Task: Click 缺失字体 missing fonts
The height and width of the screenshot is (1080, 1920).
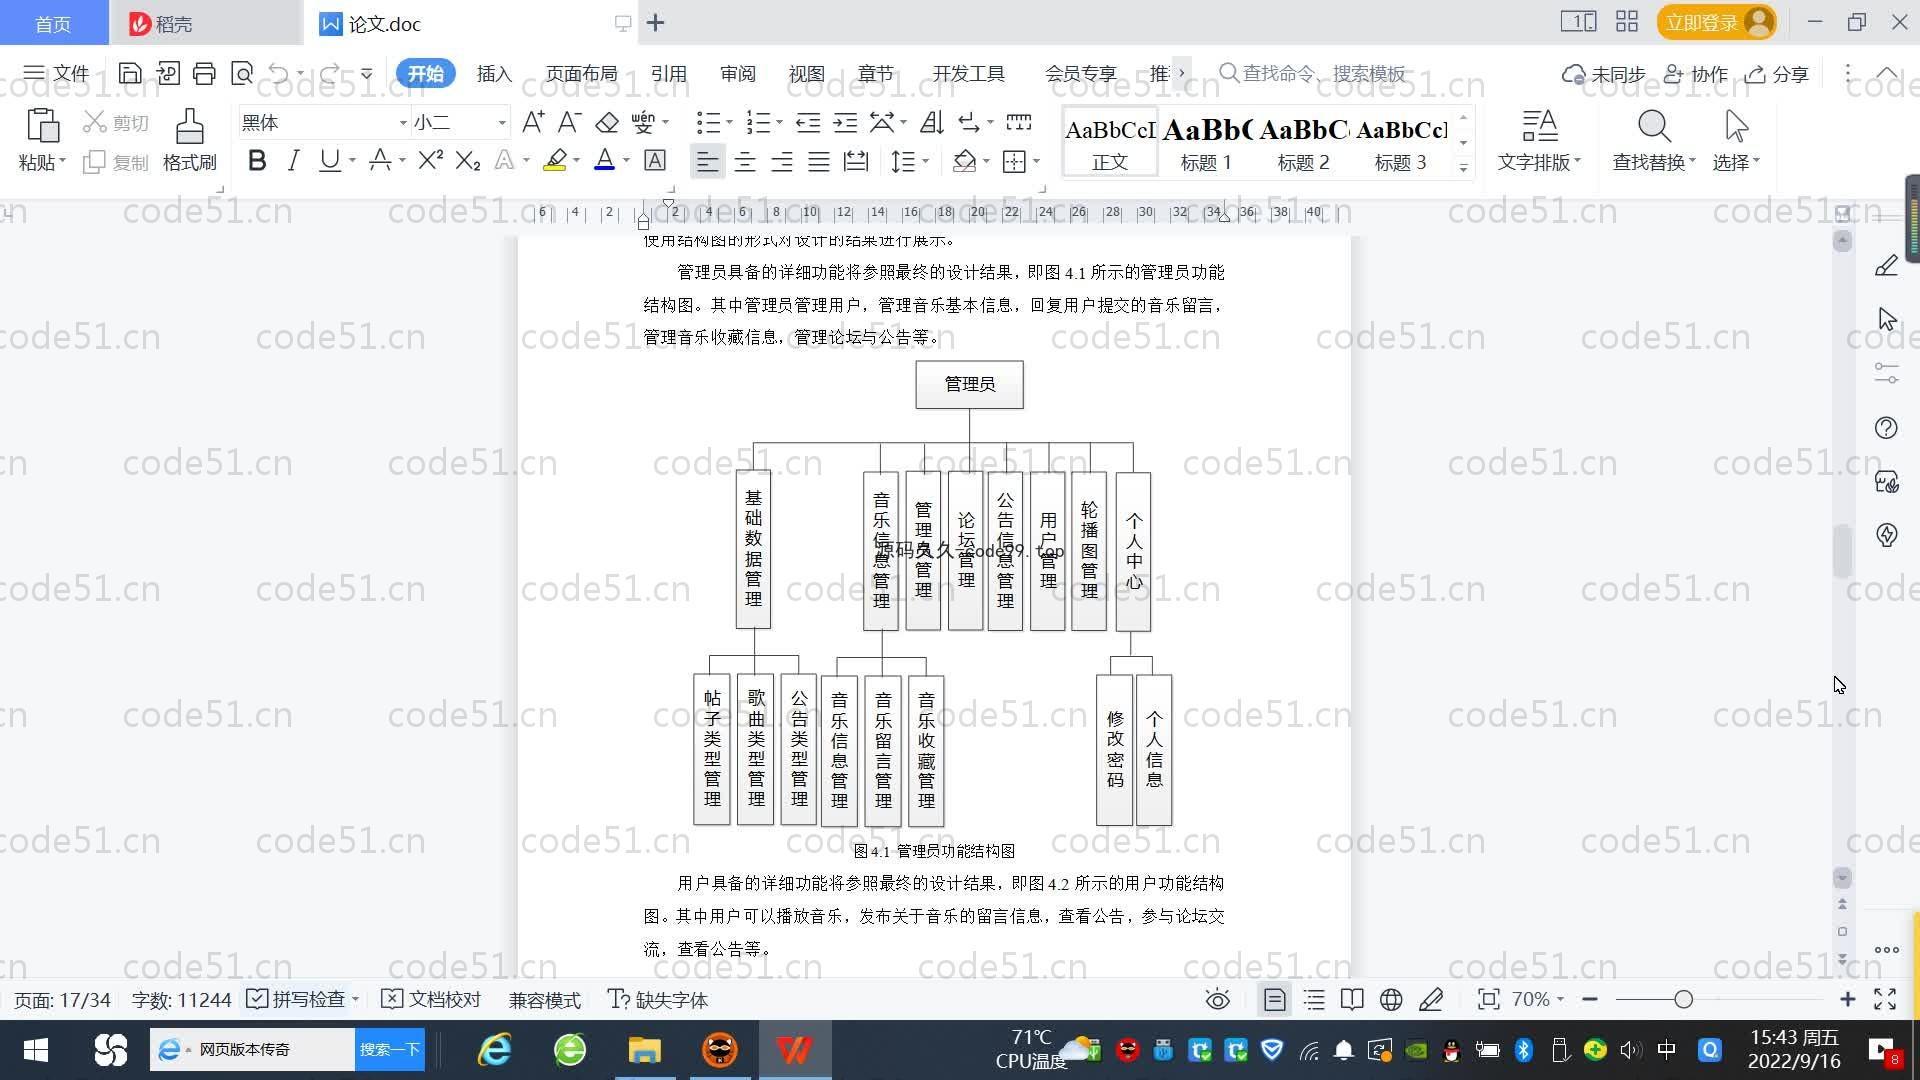Action: tap(658, 1000)
